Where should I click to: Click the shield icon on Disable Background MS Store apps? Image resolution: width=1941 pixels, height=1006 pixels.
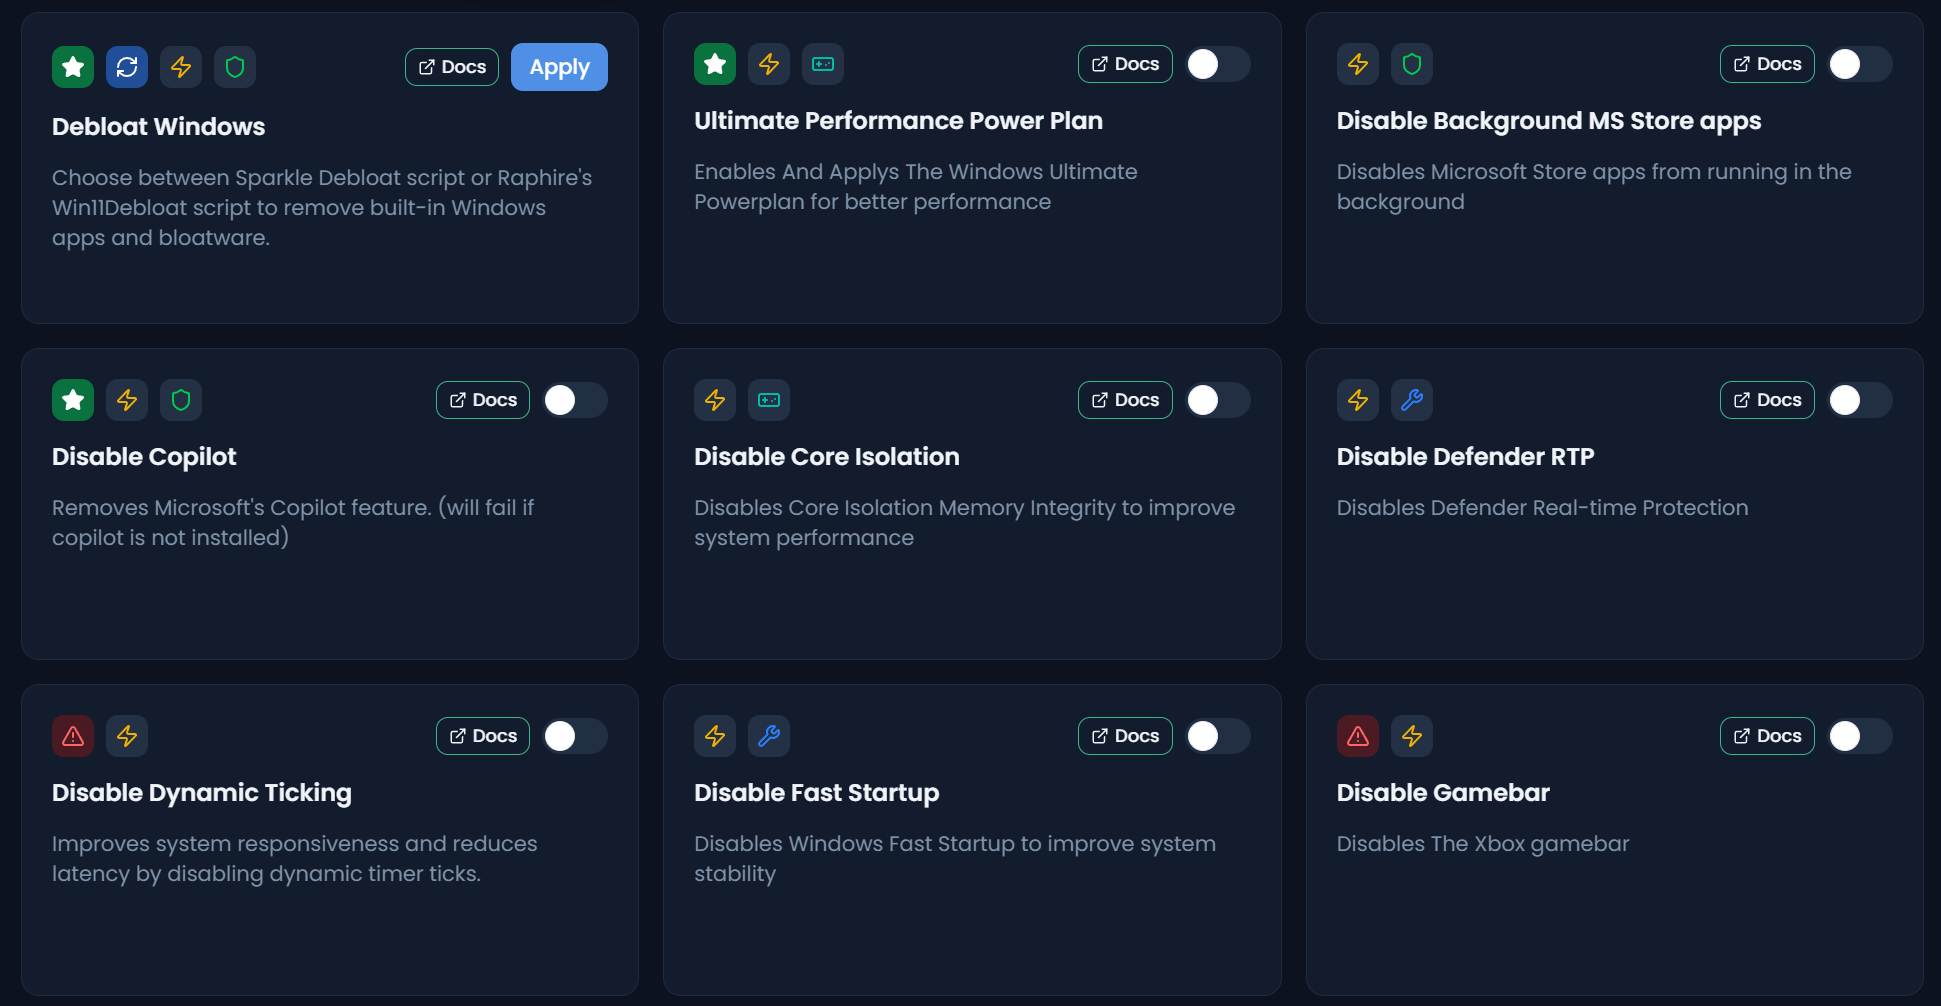[x=1412, y=64]
